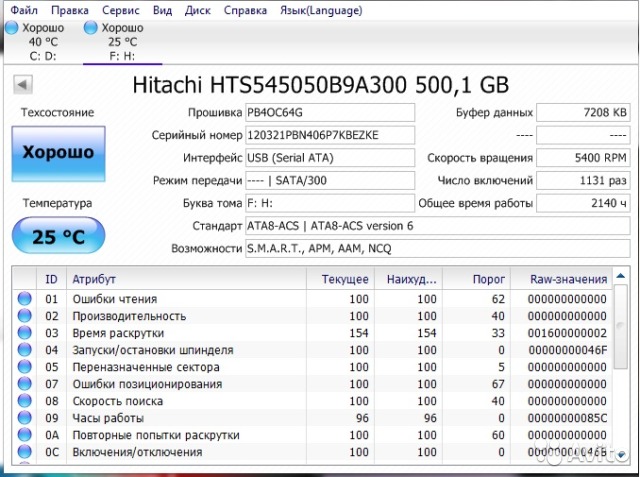Open the Язык(Language) menu
This screenshot has height=477, width=640.
click(321, 10)
